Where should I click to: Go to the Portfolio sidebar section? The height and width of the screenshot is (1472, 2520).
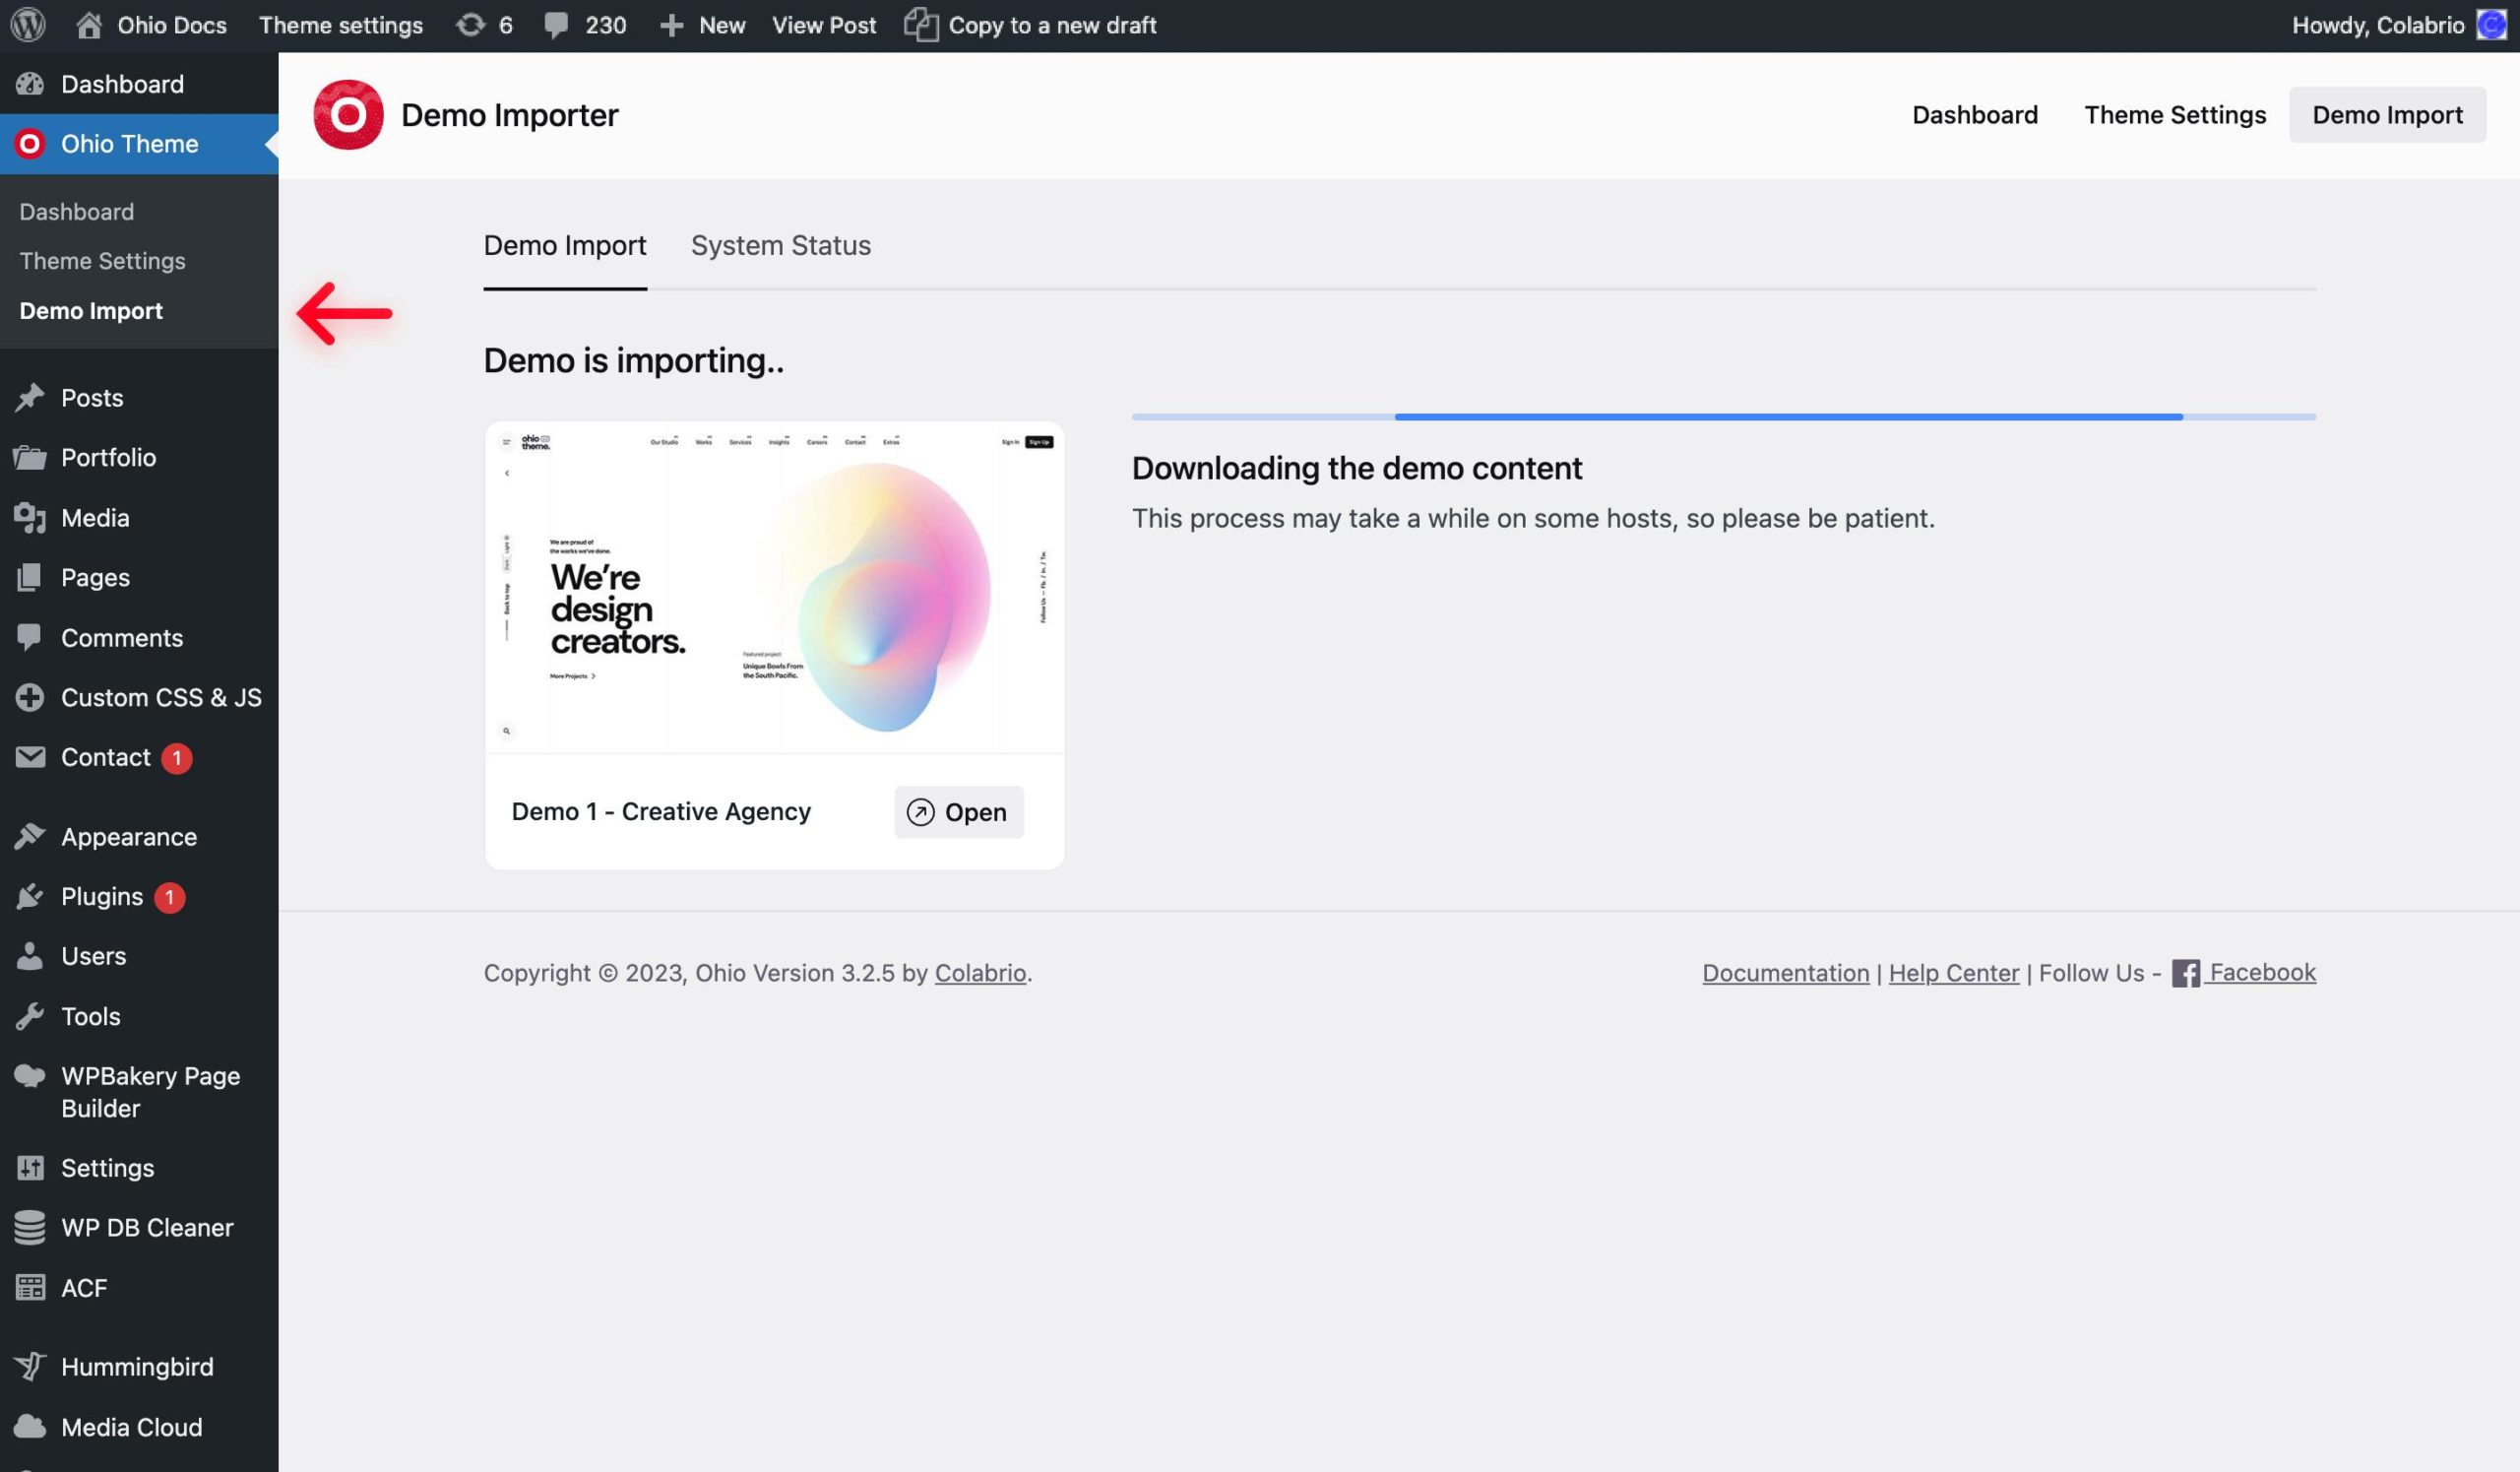pyautogui.click(x=108, y=458)
